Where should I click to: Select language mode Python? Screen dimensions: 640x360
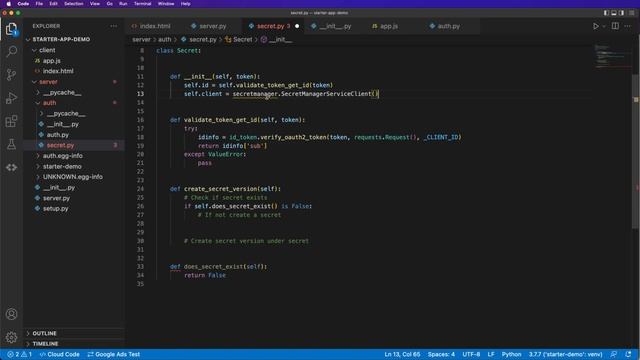(x=511, y=354)
